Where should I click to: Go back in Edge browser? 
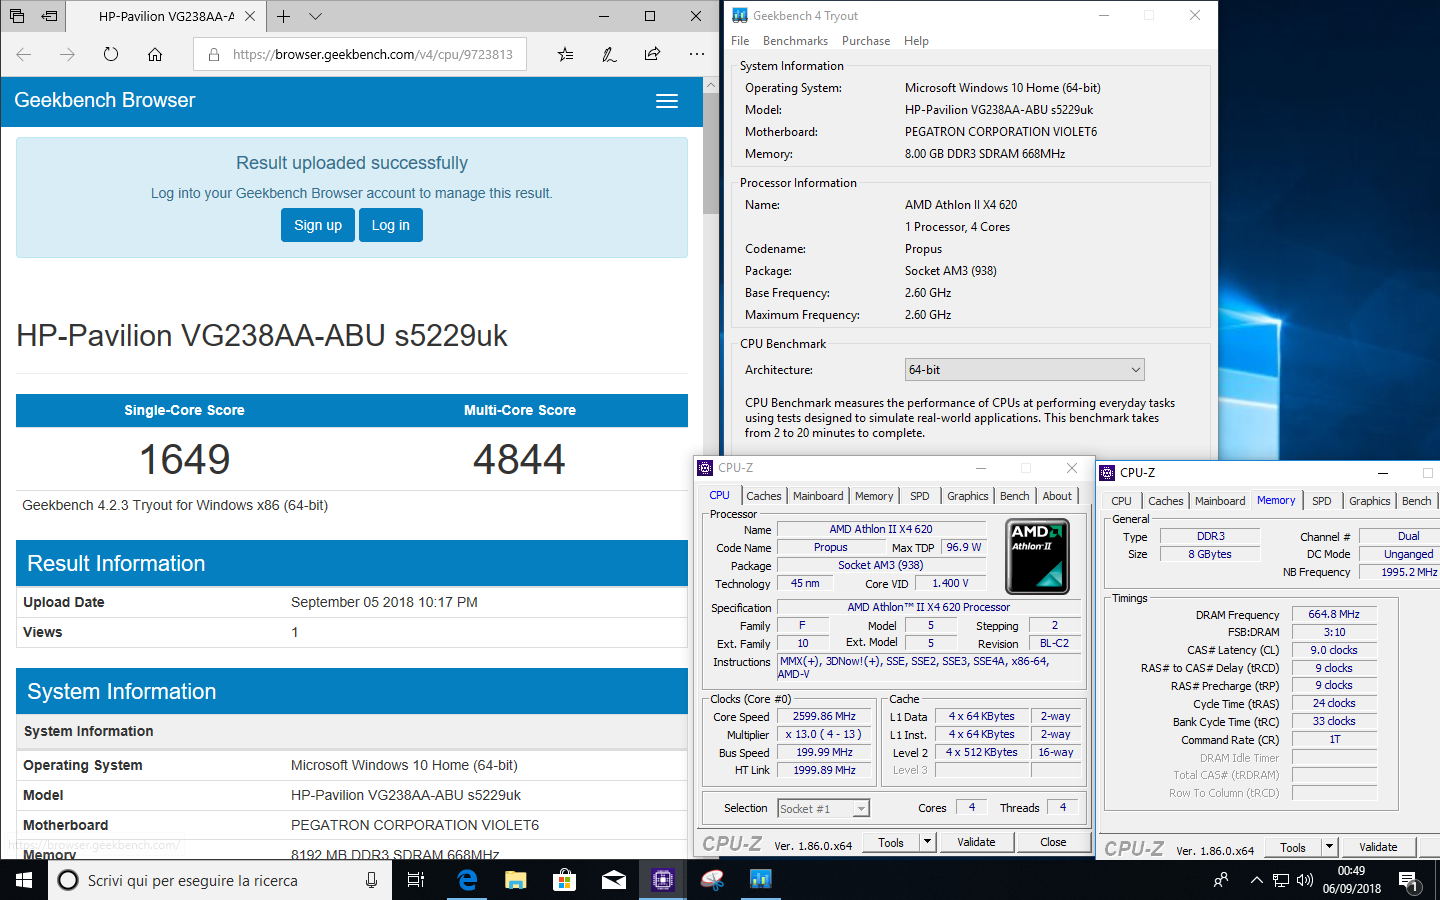click(24, 54)
